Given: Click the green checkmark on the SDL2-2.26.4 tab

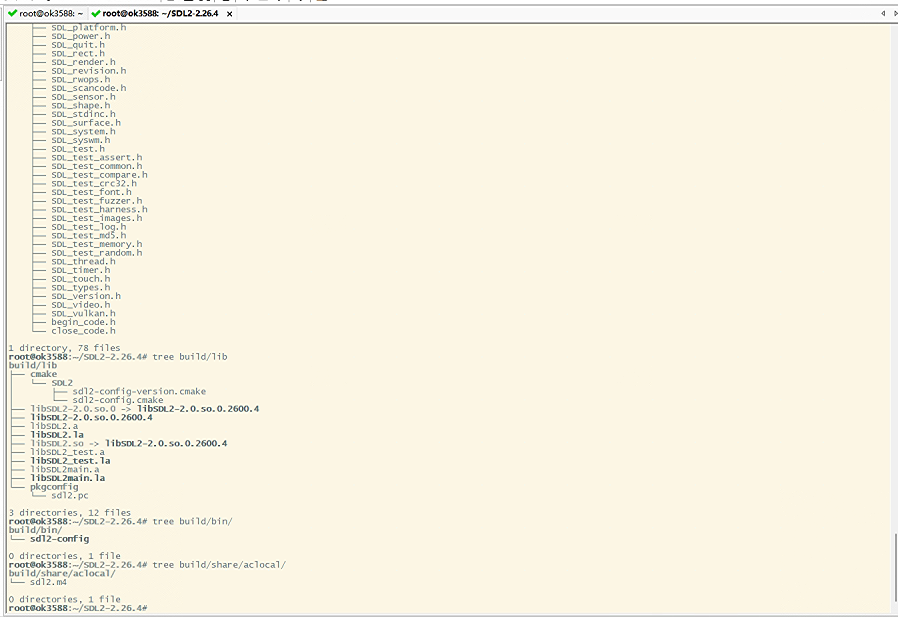Looking at the screenshot, I should click(96, 13).
